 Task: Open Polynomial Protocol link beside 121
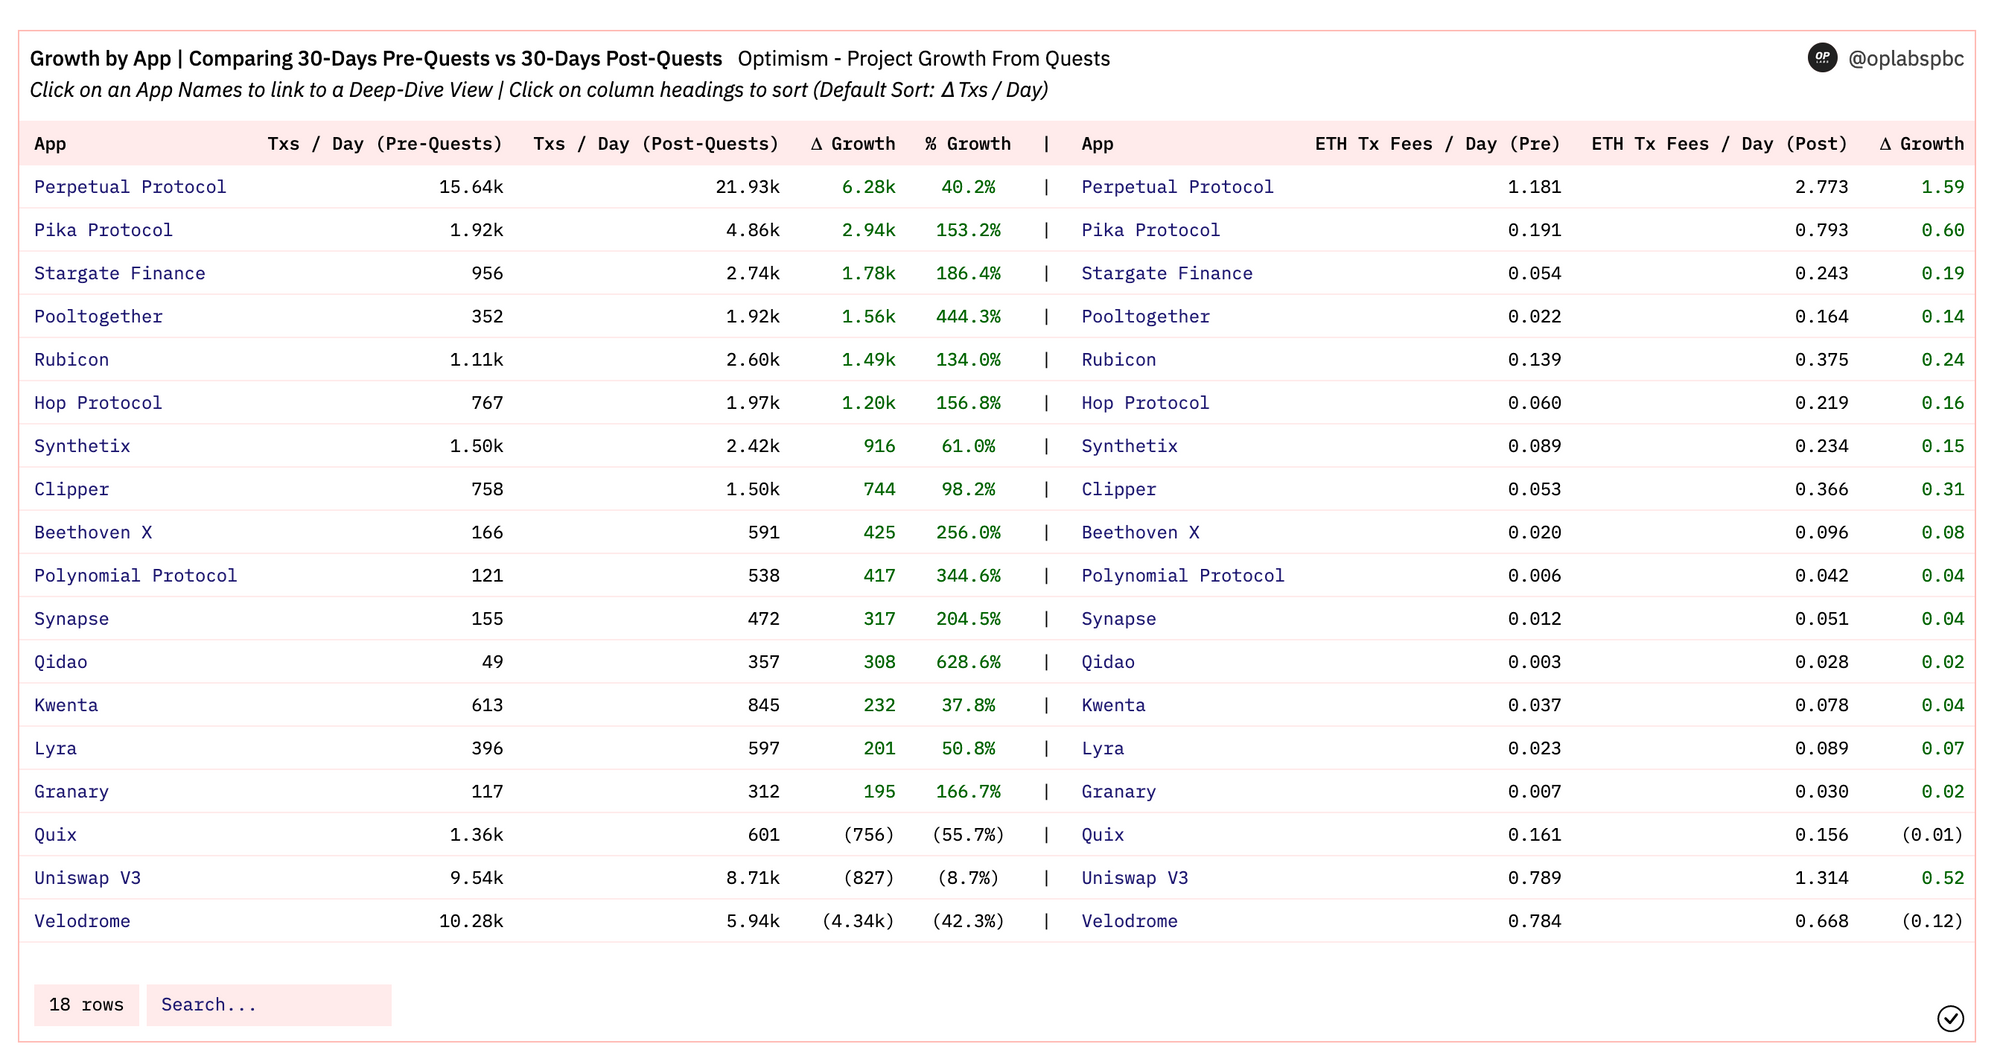(136, 576)
